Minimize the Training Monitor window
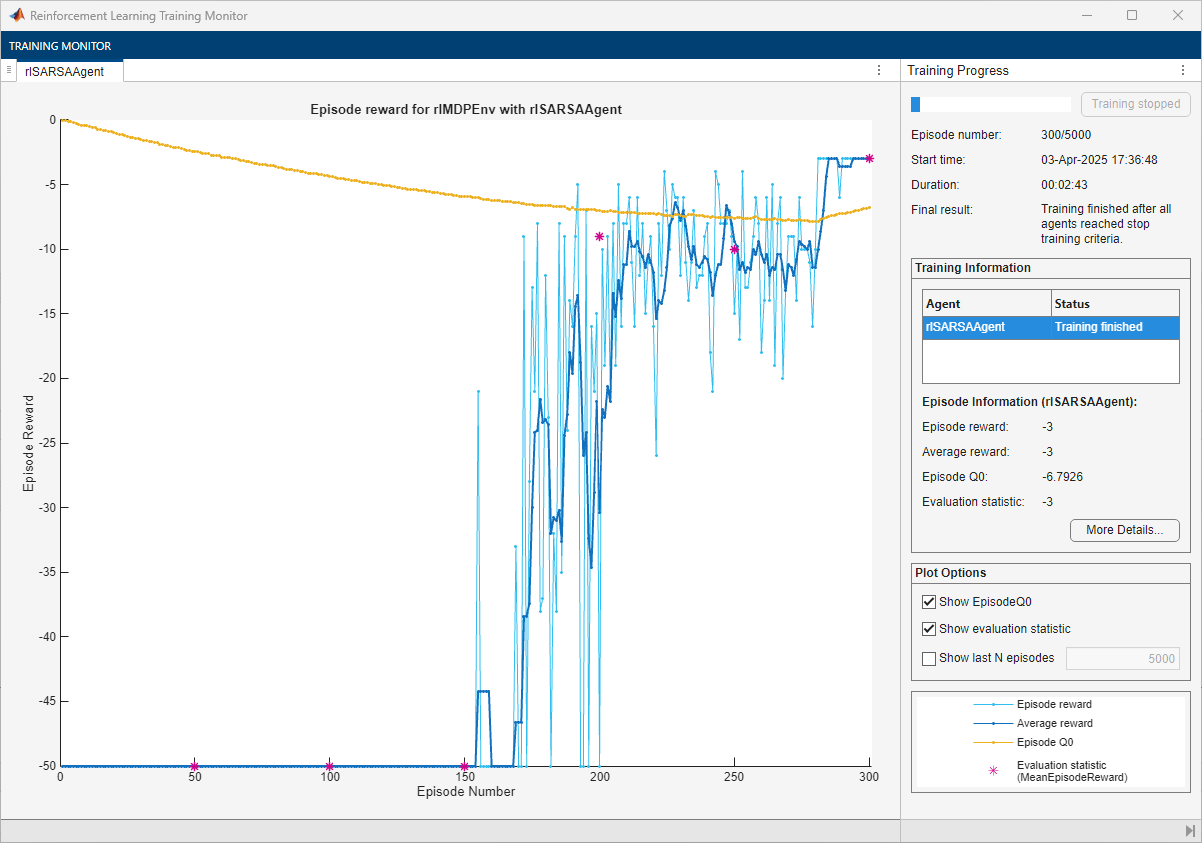The width and height of the screenshot is (1202, 843). point(1086,16)
